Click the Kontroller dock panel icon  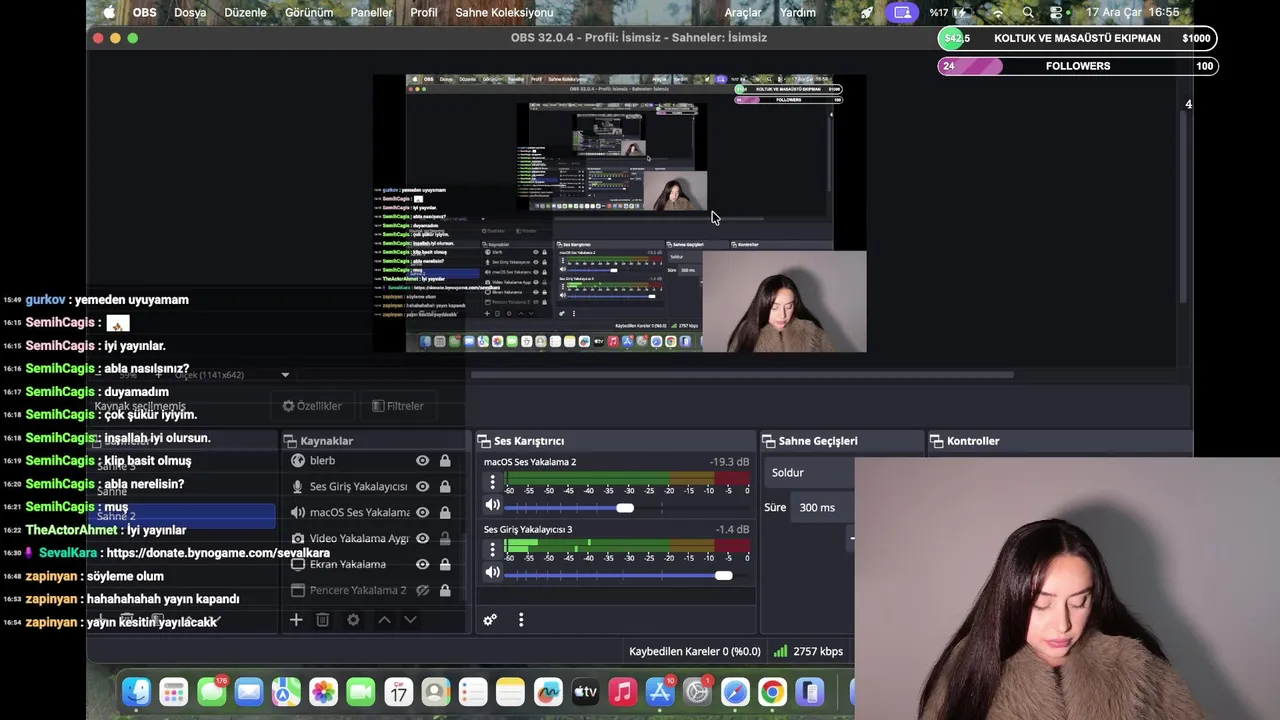coord(936,441)
